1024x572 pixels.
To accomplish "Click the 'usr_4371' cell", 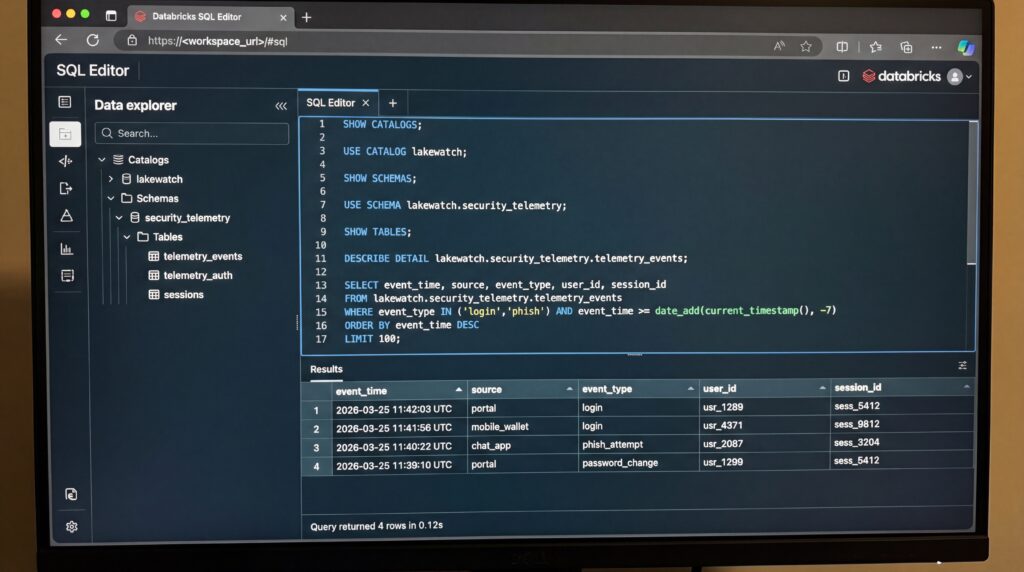I will pos(723,425).
